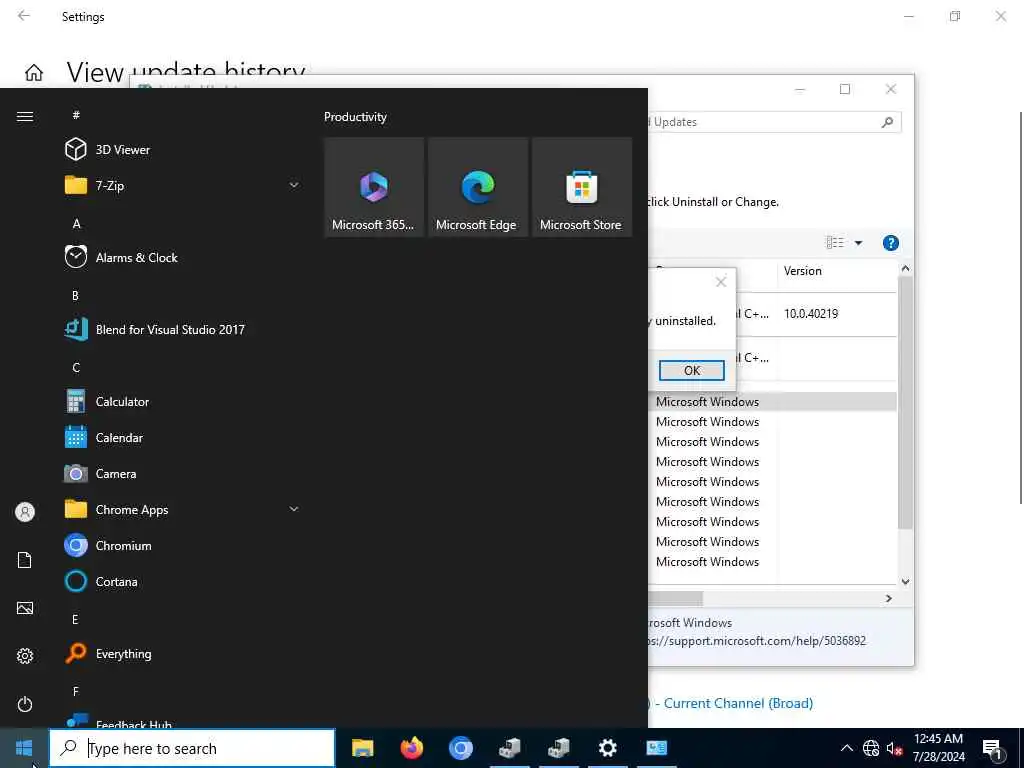Open the user account icon in Start

coord(25,512)
